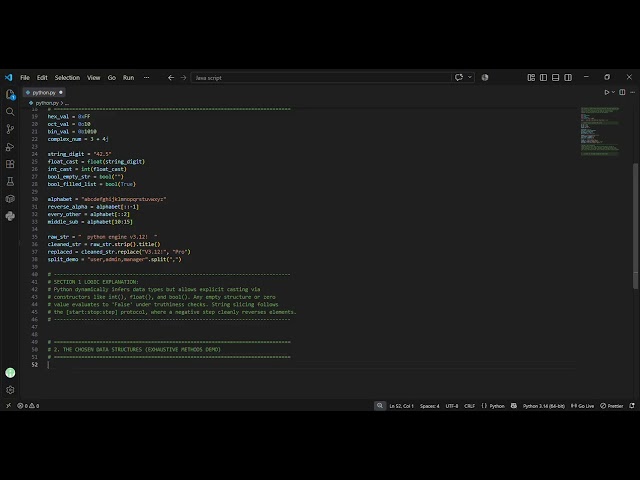Click the Ln 52, Col 1 indicator
The image size is (640, 480).
coord(401,406)
